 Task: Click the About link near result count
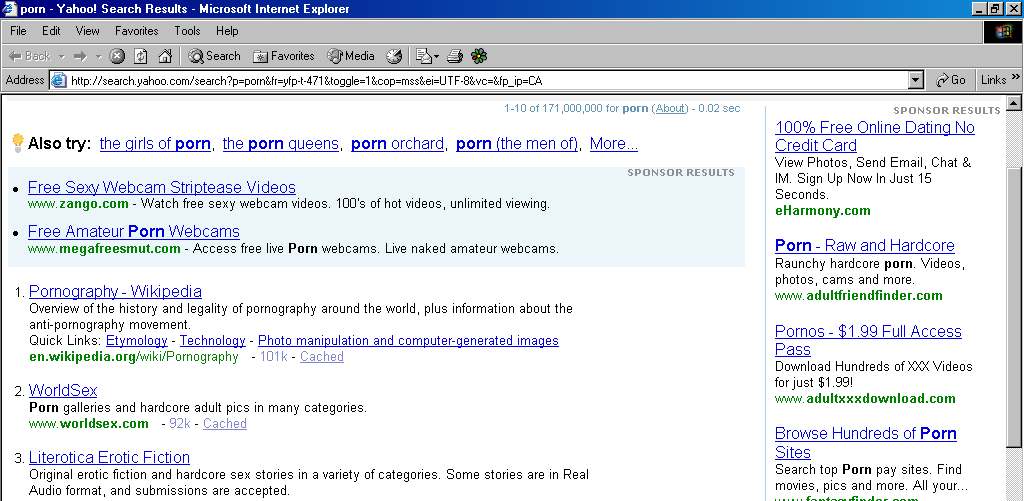pyautogui.click(x=671, y=108)
